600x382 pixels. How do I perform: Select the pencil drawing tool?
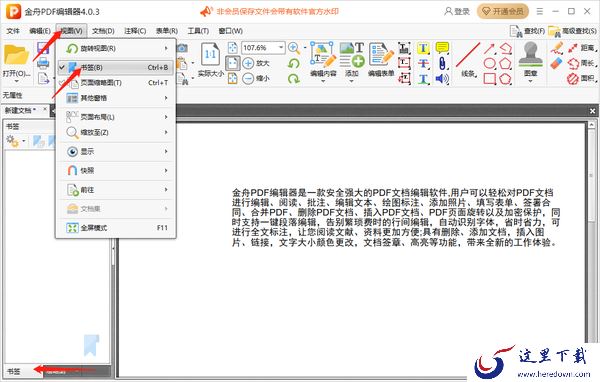[x=557, y=48]
